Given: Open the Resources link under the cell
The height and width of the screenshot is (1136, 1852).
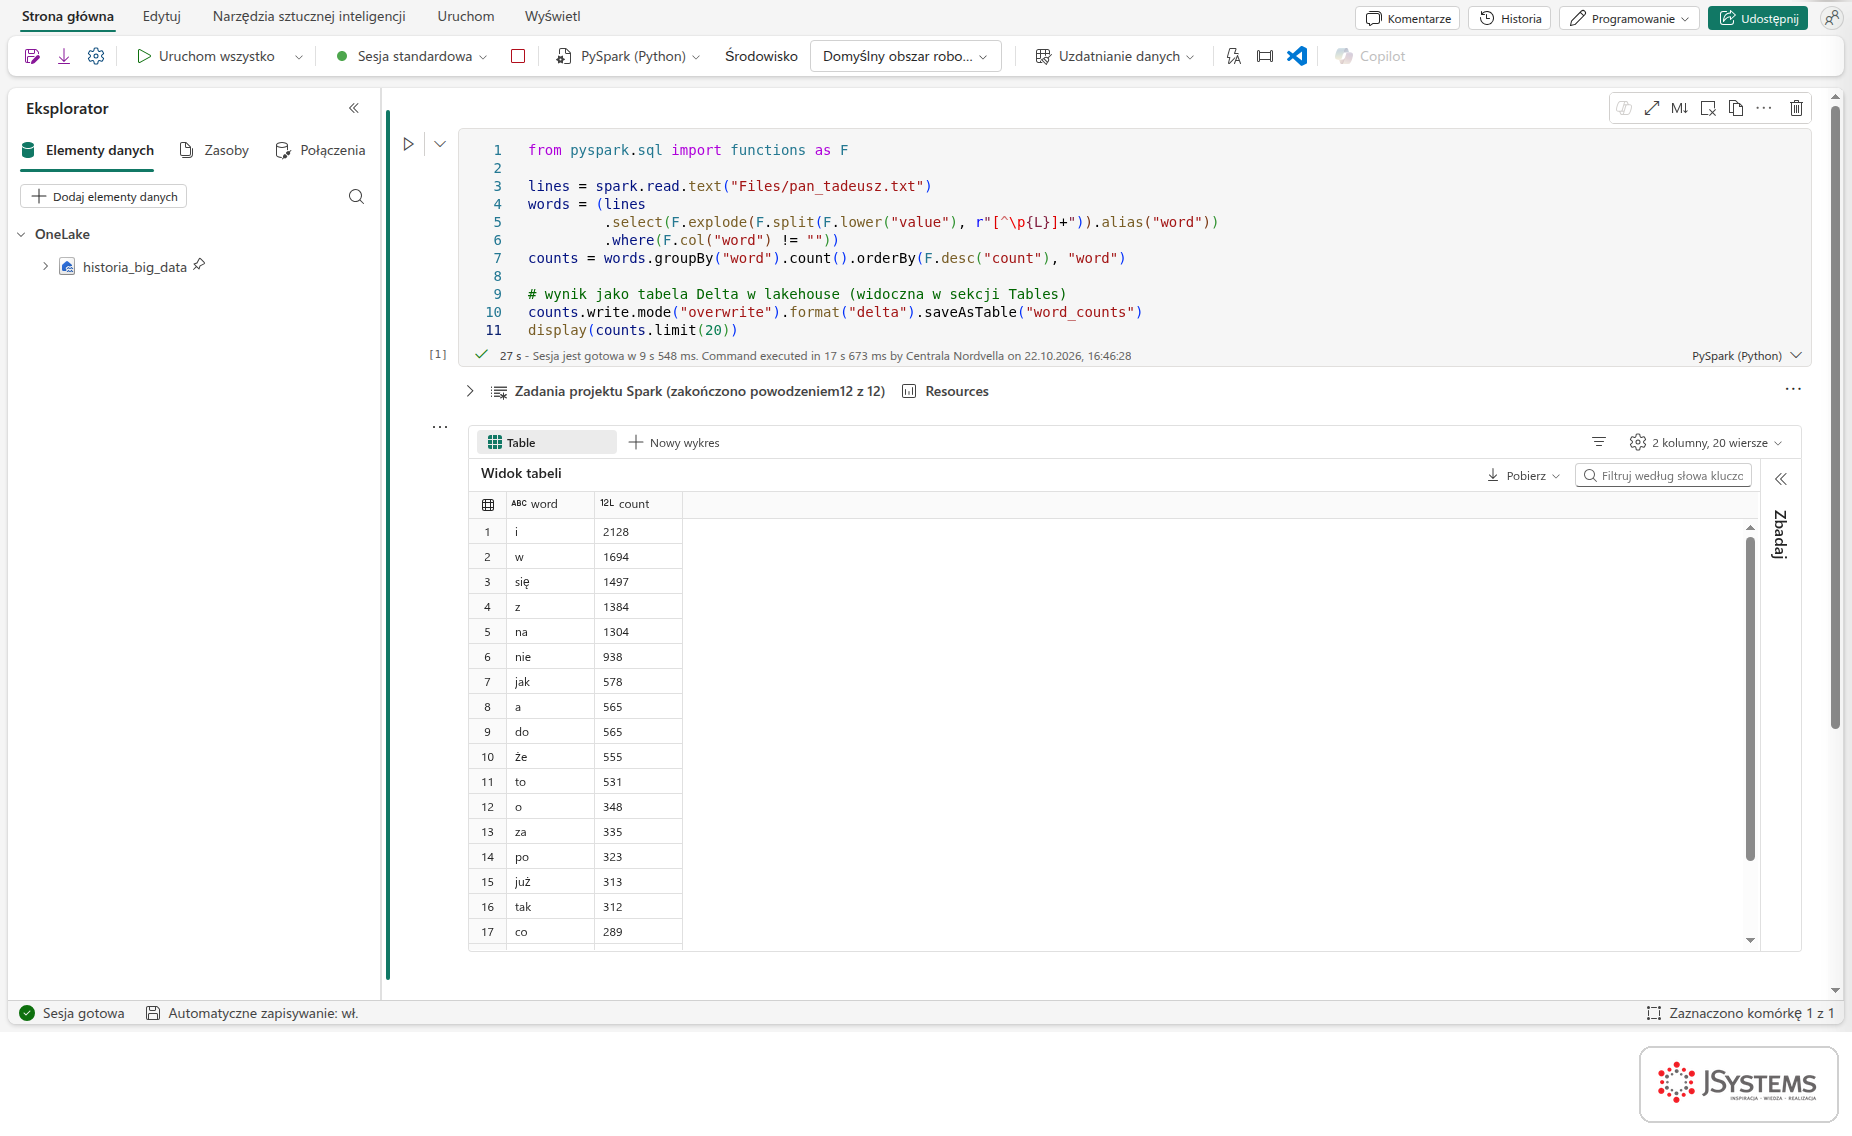Looking at the screenshot, I should (945, 391).
